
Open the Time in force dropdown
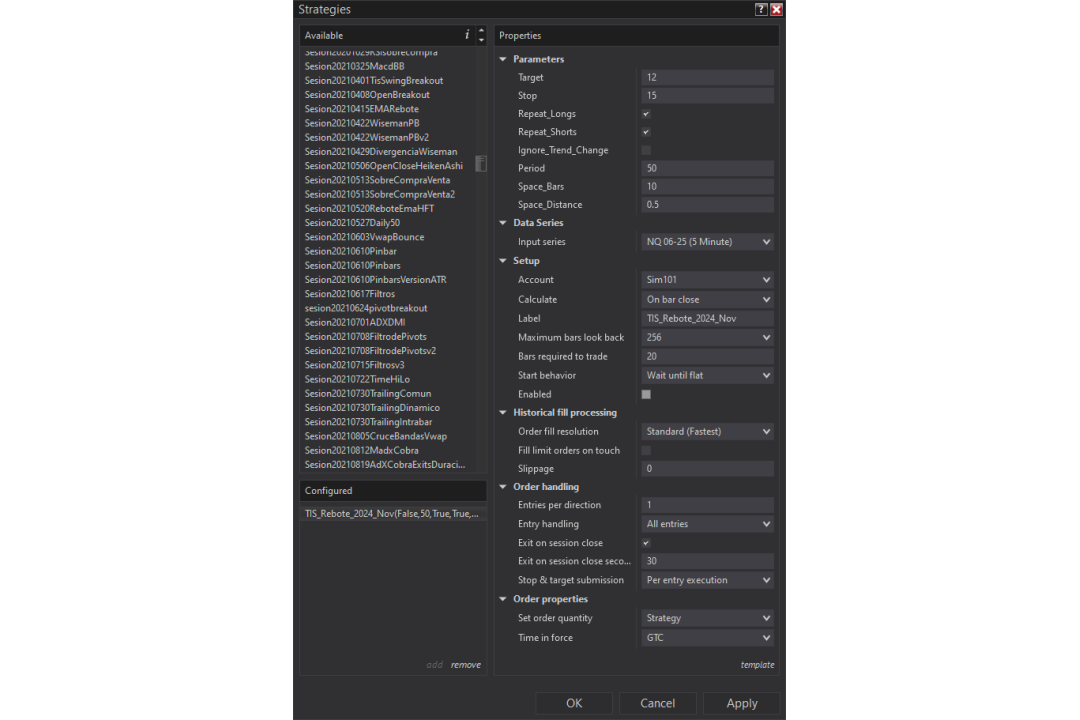pyautogui.click(x=707, y=638)
